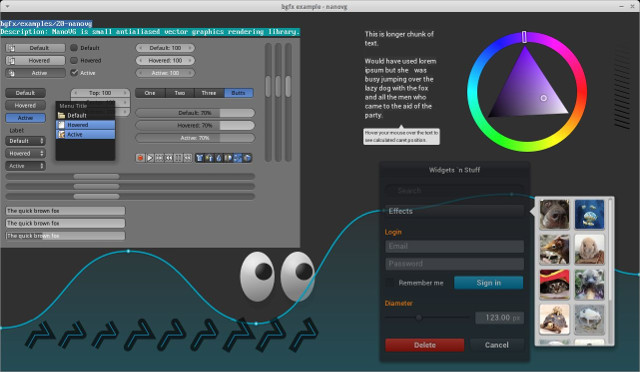Select the blue background thumbnail
This screenshot has height=372, width=640.
589,214
